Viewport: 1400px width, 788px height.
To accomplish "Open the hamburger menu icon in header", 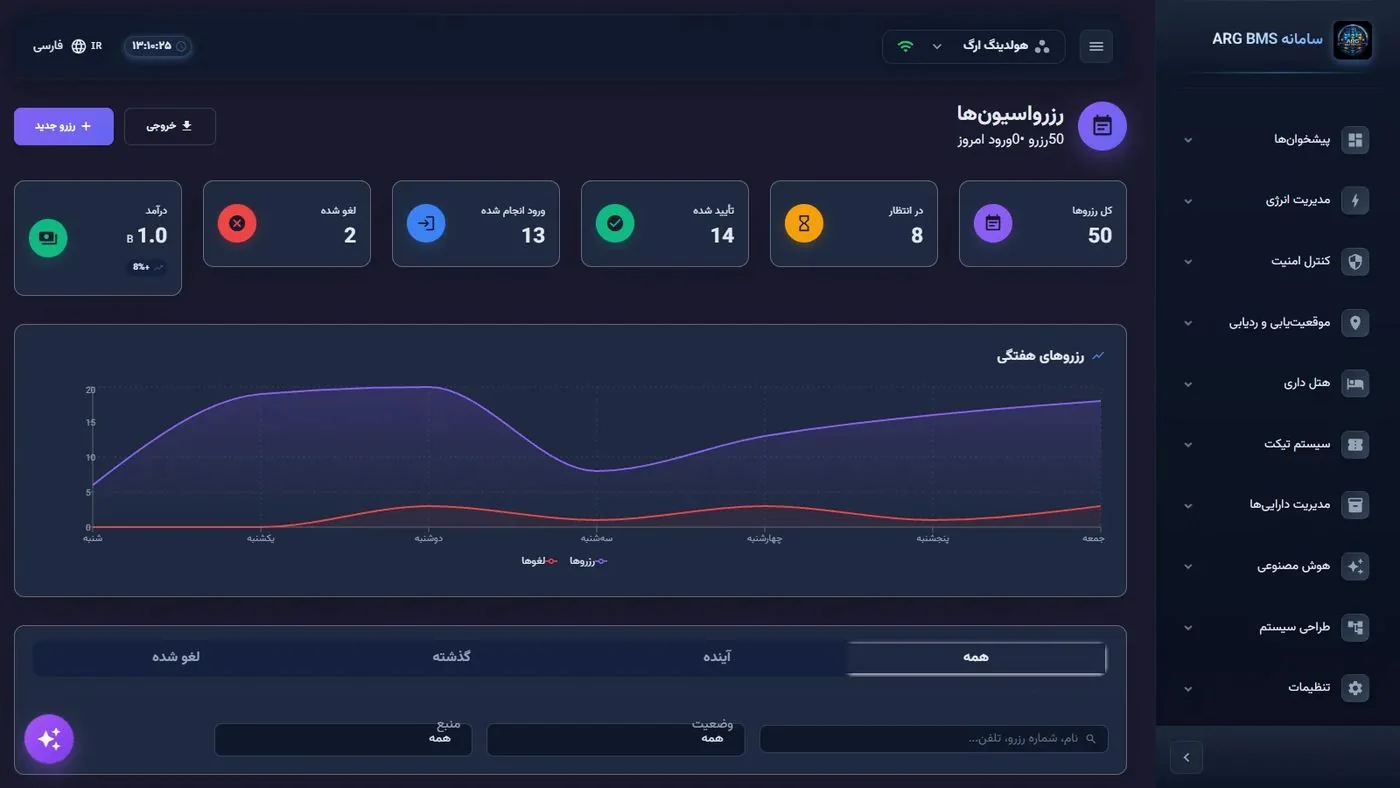I will point(1096,46).
